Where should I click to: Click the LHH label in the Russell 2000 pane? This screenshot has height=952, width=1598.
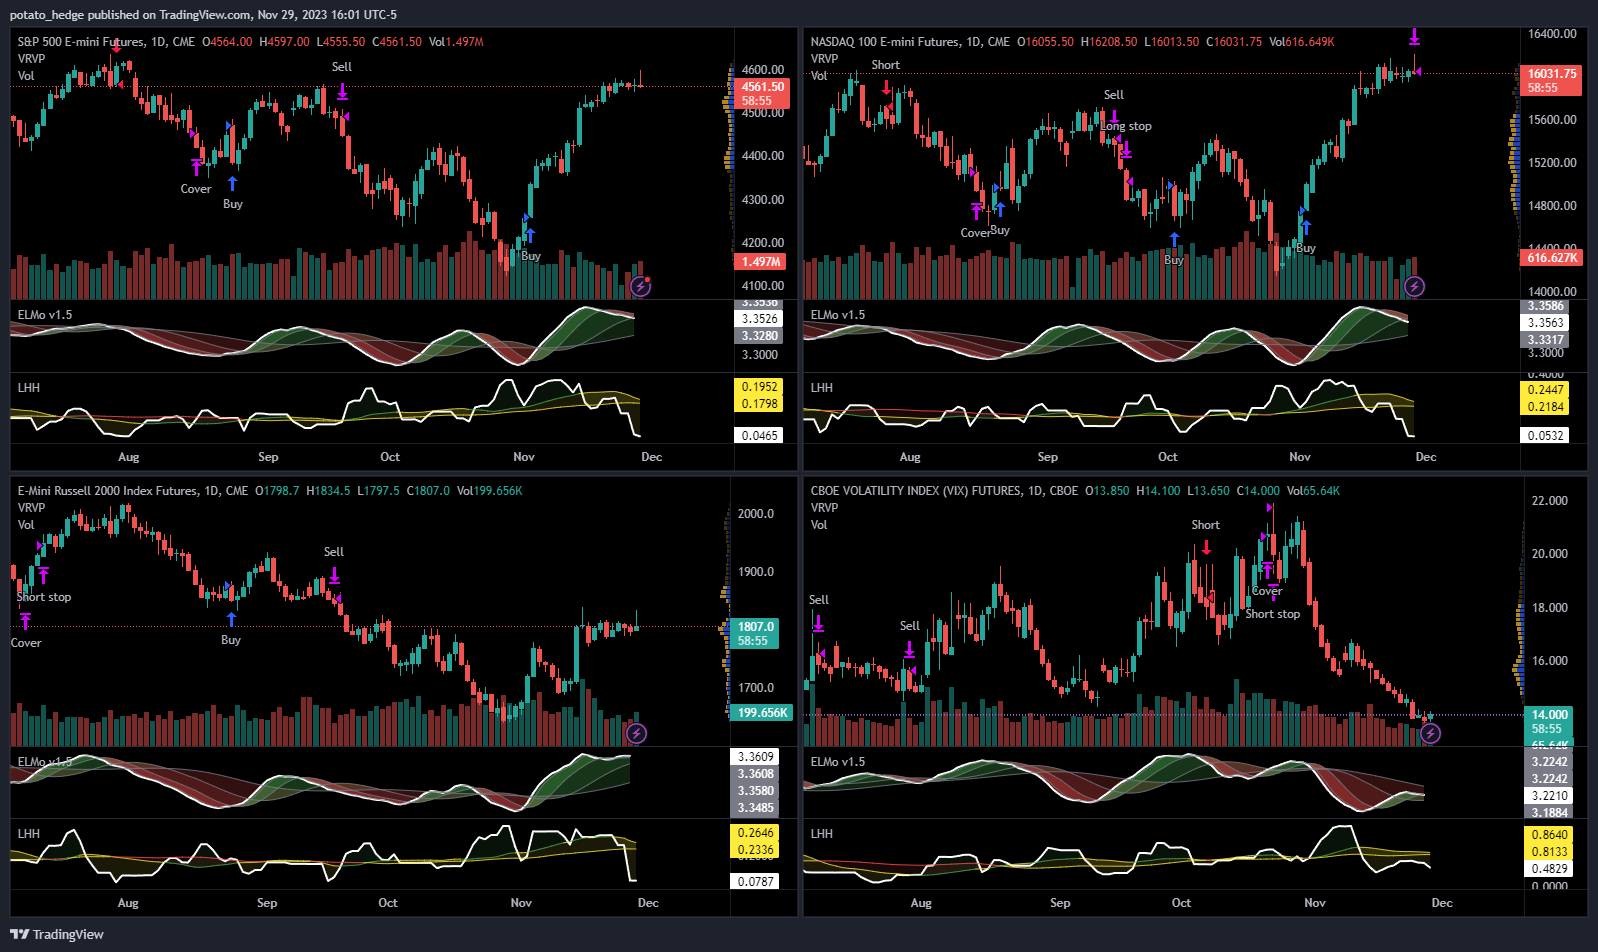click(29, 834)
